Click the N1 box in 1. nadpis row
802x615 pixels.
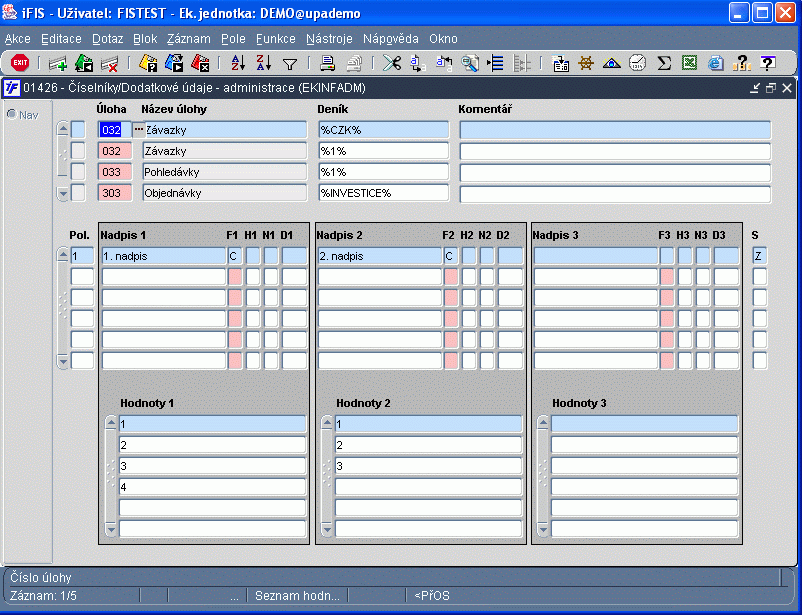pos(271,256)
